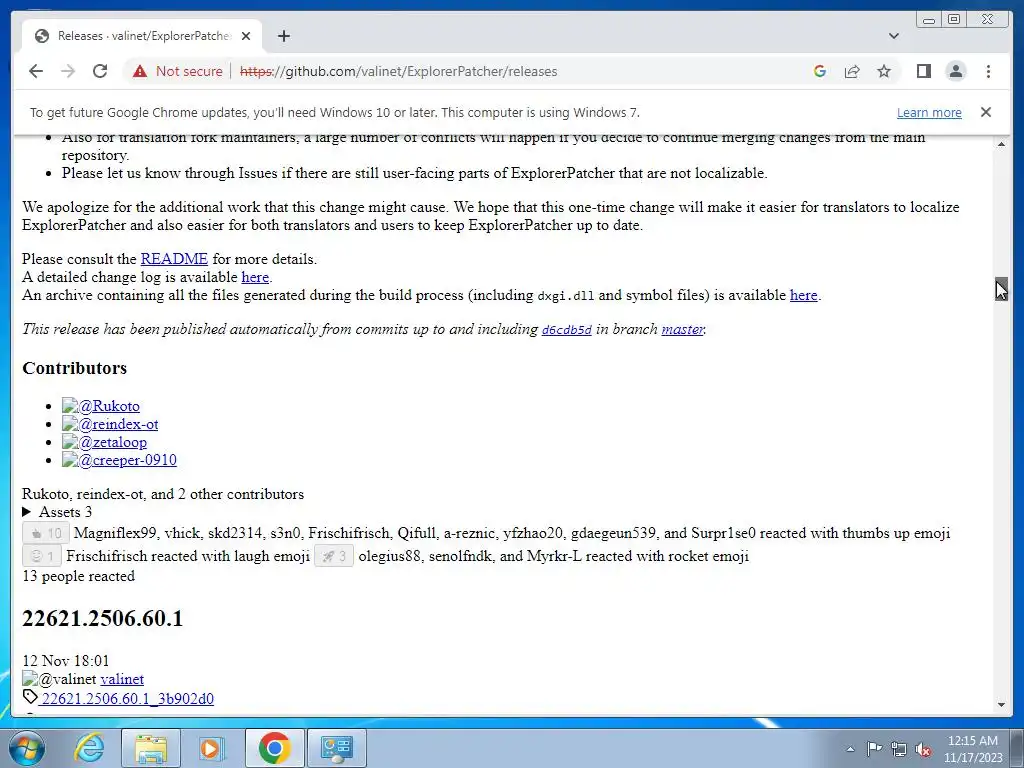Click the 22621.2506.60.1 release heading
Image resolution: width=1024 pixels, height=768 pixels.
click(x=103, y=618)
